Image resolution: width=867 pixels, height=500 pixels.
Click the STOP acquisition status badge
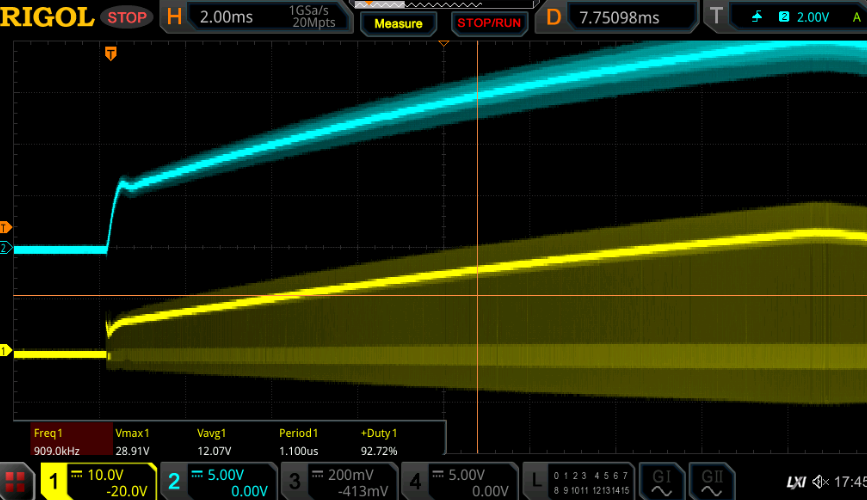pyautogui.click(x=127, y=18)
